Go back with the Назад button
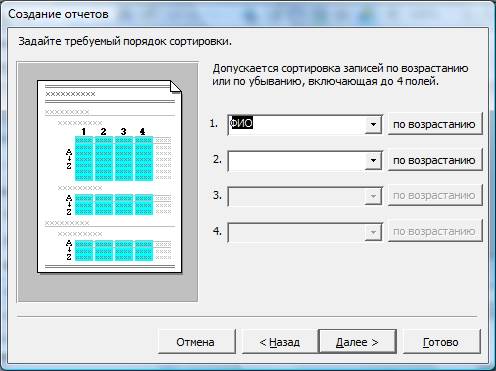496x371 pixels. point(279,342)
